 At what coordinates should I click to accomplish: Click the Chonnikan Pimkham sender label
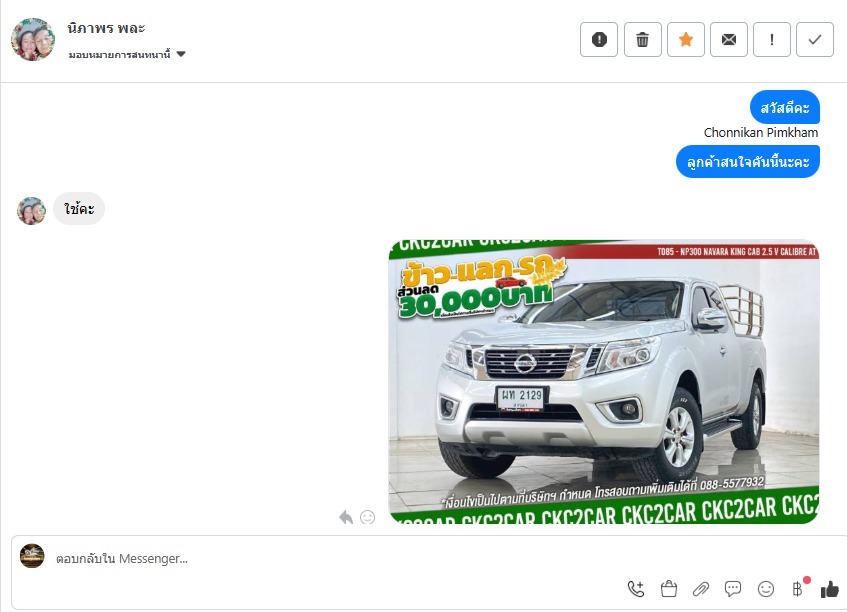click(x=761, y=133)
